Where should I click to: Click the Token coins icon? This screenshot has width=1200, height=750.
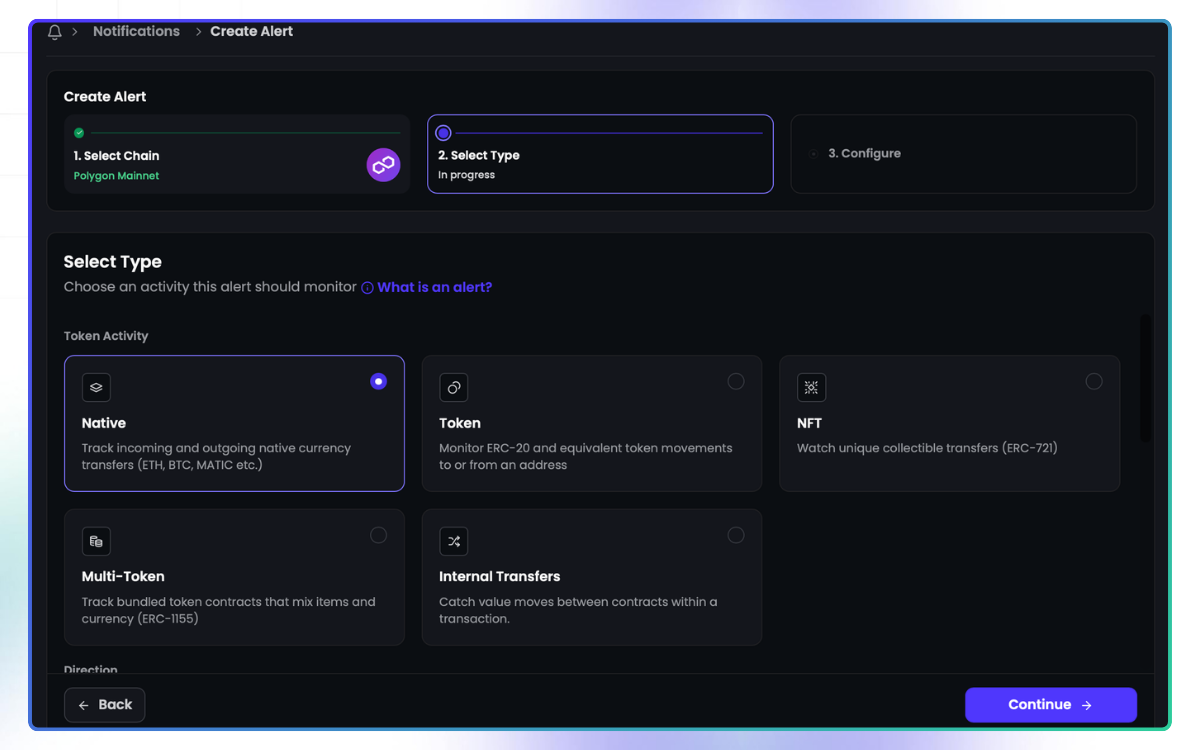[453, 387]
